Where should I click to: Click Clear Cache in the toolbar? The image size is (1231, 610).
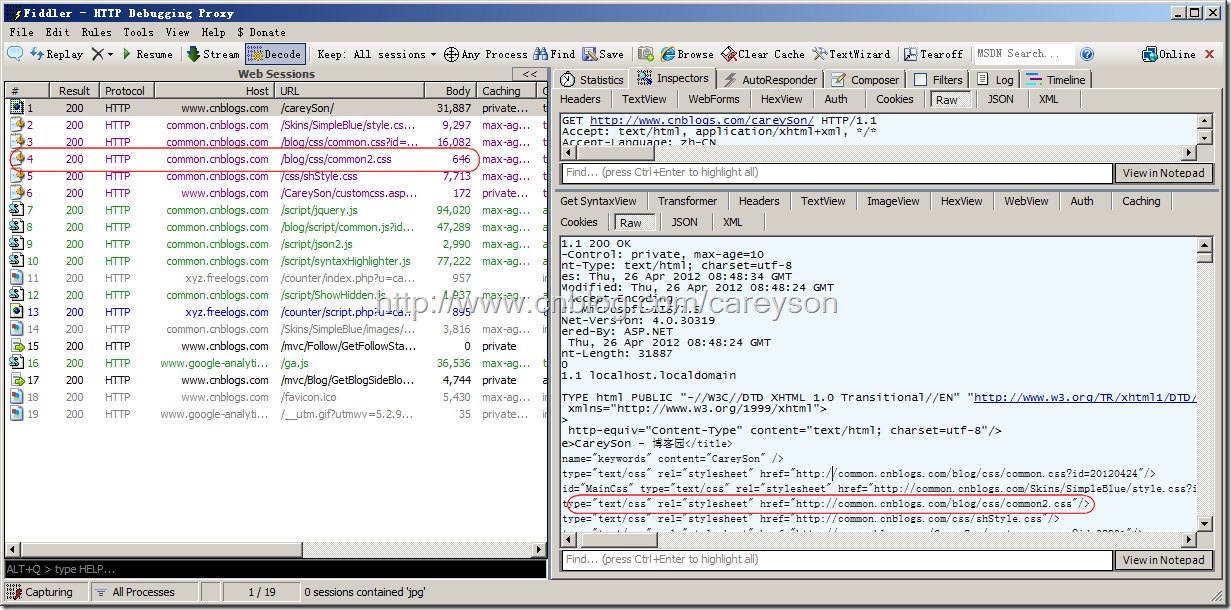point(763,54)
